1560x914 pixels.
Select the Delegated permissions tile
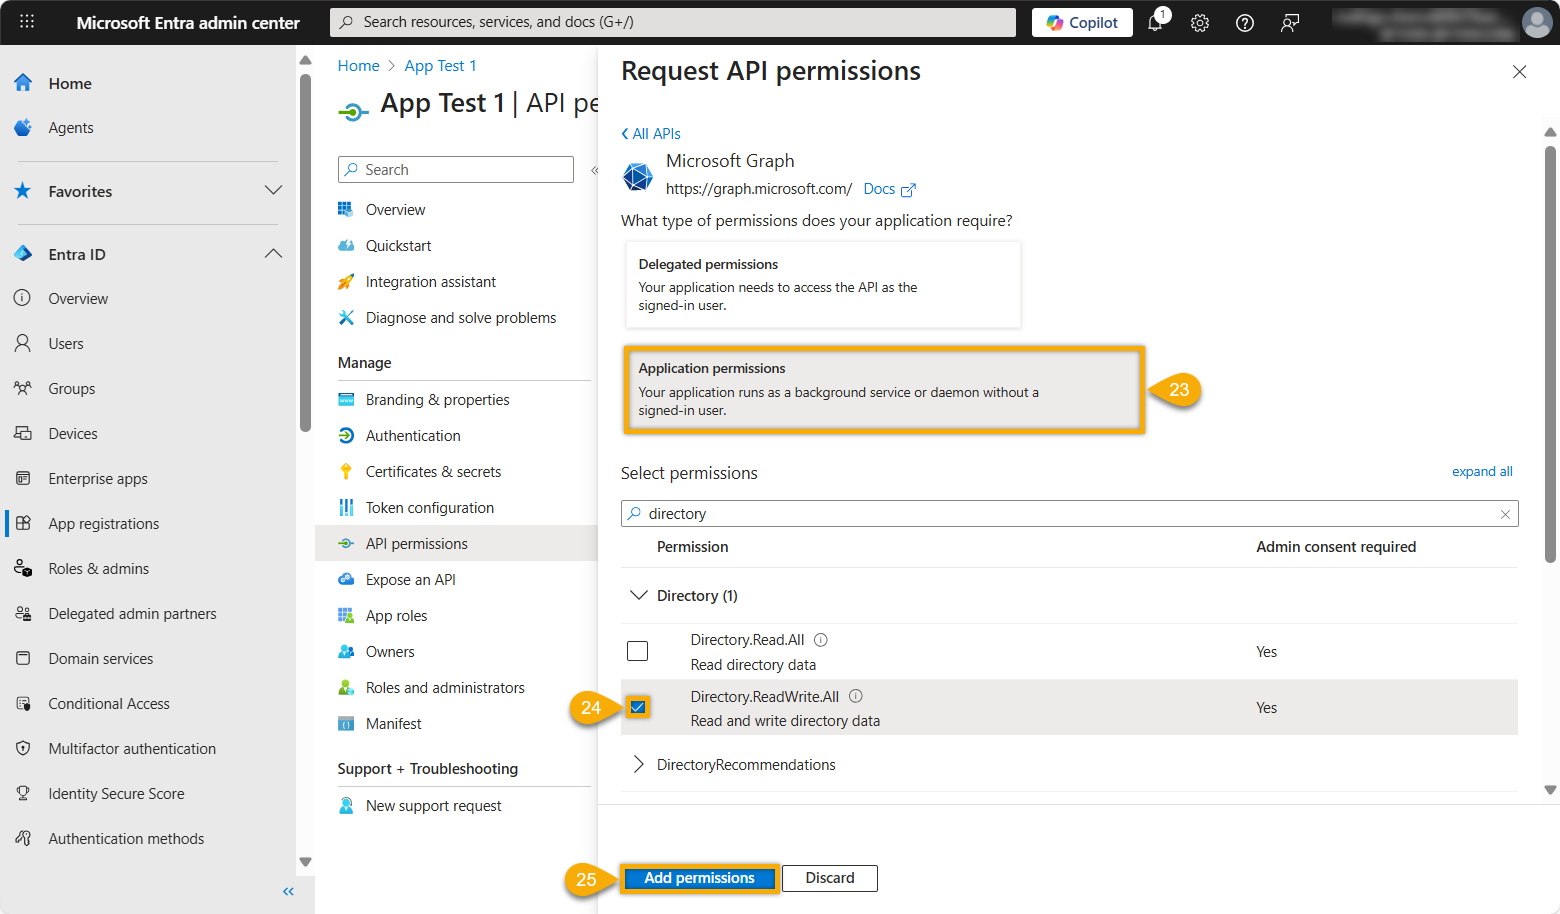pyautogui.click(x=822, y=284)
